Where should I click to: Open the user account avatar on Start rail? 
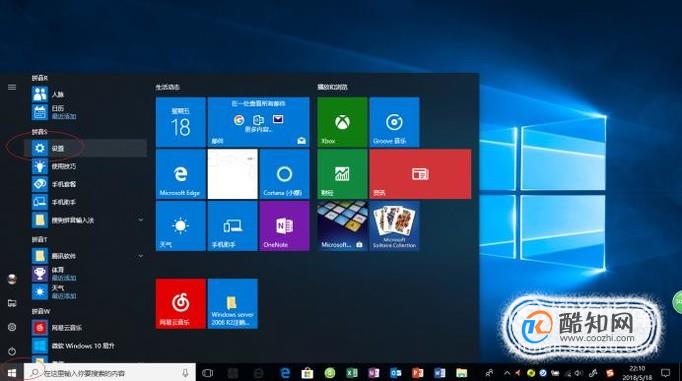click(x=12, y=279)
